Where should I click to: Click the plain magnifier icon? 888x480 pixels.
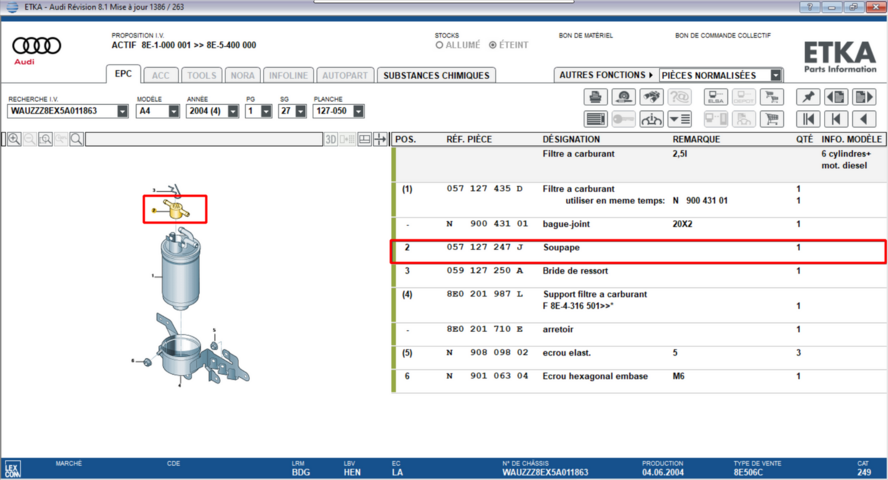(x=76, y=139)
